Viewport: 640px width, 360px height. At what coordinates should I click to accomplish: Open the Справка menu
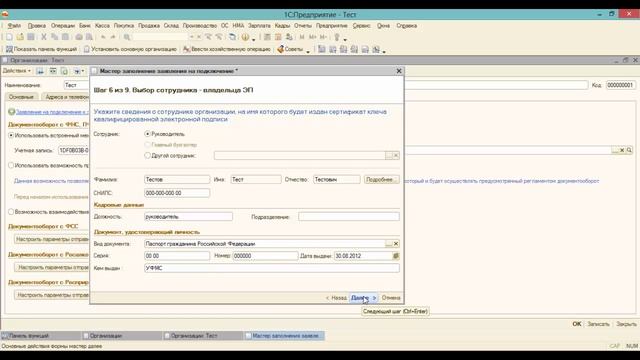407,26
